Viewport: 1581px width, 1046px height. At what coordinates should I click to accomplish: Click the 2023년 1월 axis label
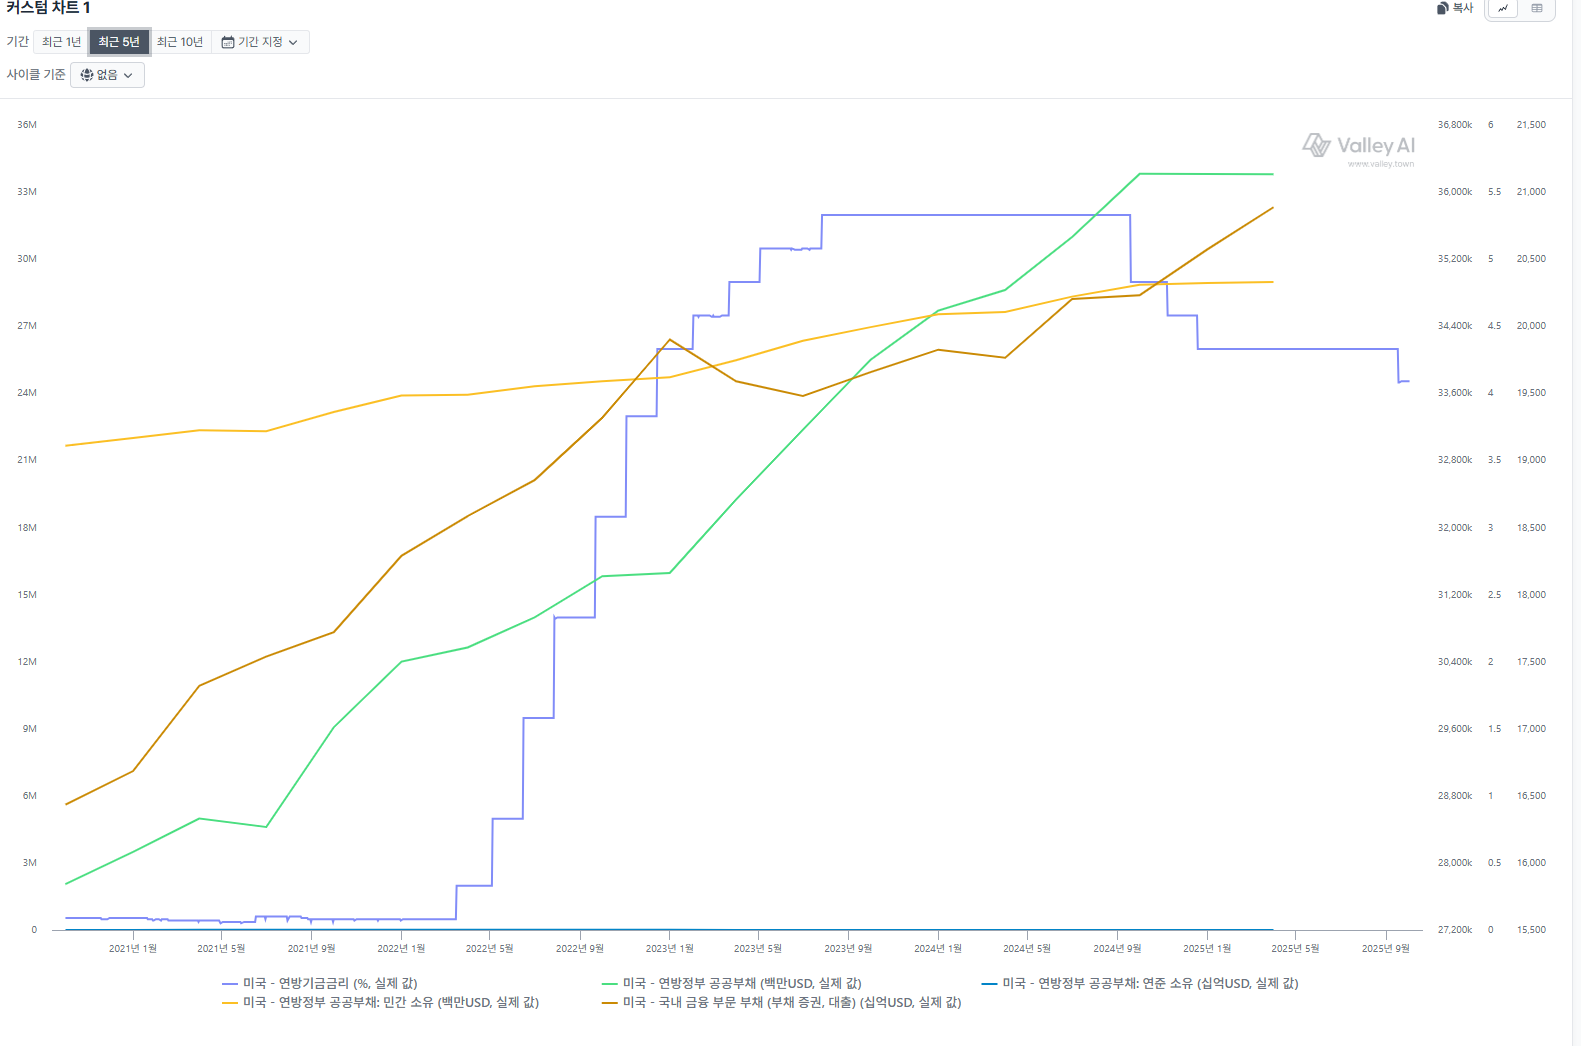click(x=670, y=948)
